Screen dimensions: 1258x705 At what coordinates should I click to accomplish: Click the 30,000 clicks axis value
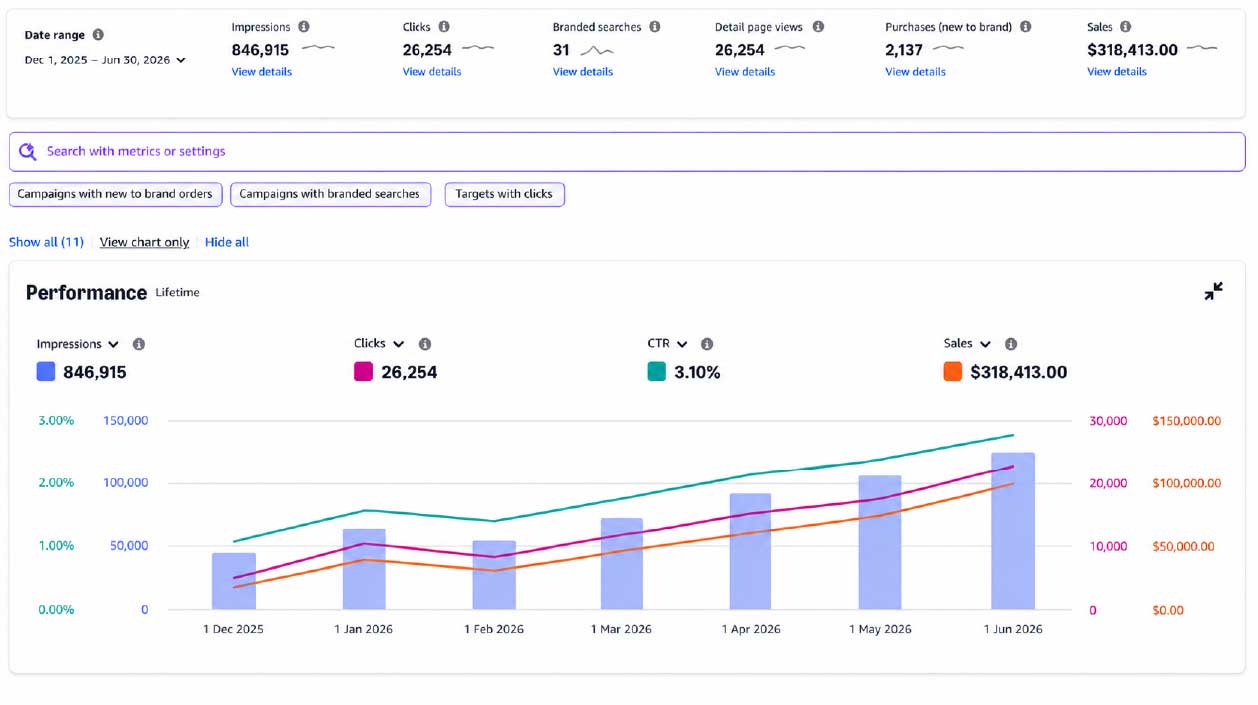coord(1108,421)
